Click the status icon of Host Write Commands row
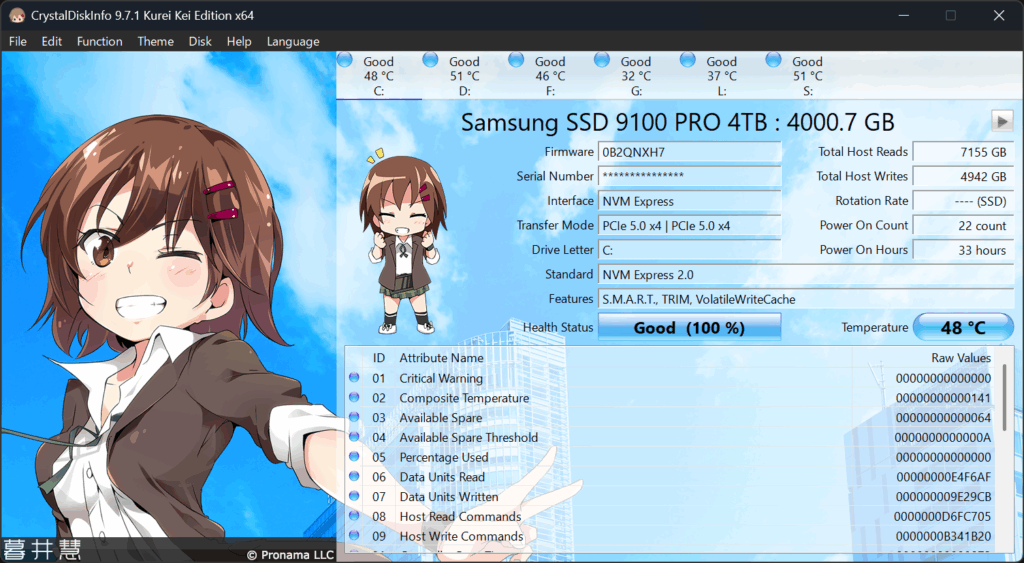The height and width of the screenshot is (563, 1024). point(354,535)
